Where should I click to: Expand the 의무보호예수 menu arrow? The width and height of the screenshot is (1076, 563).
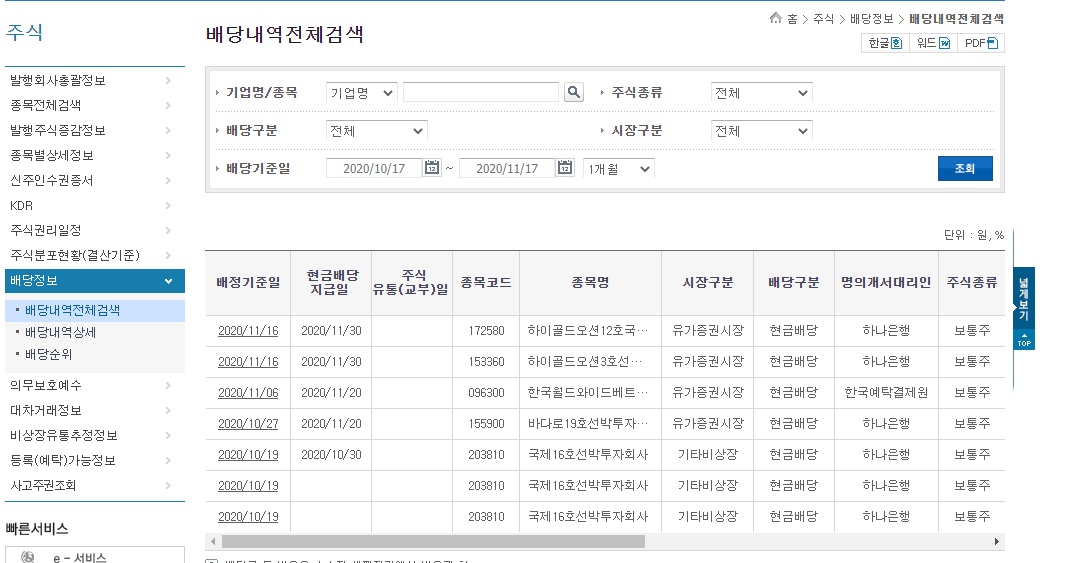168,385
